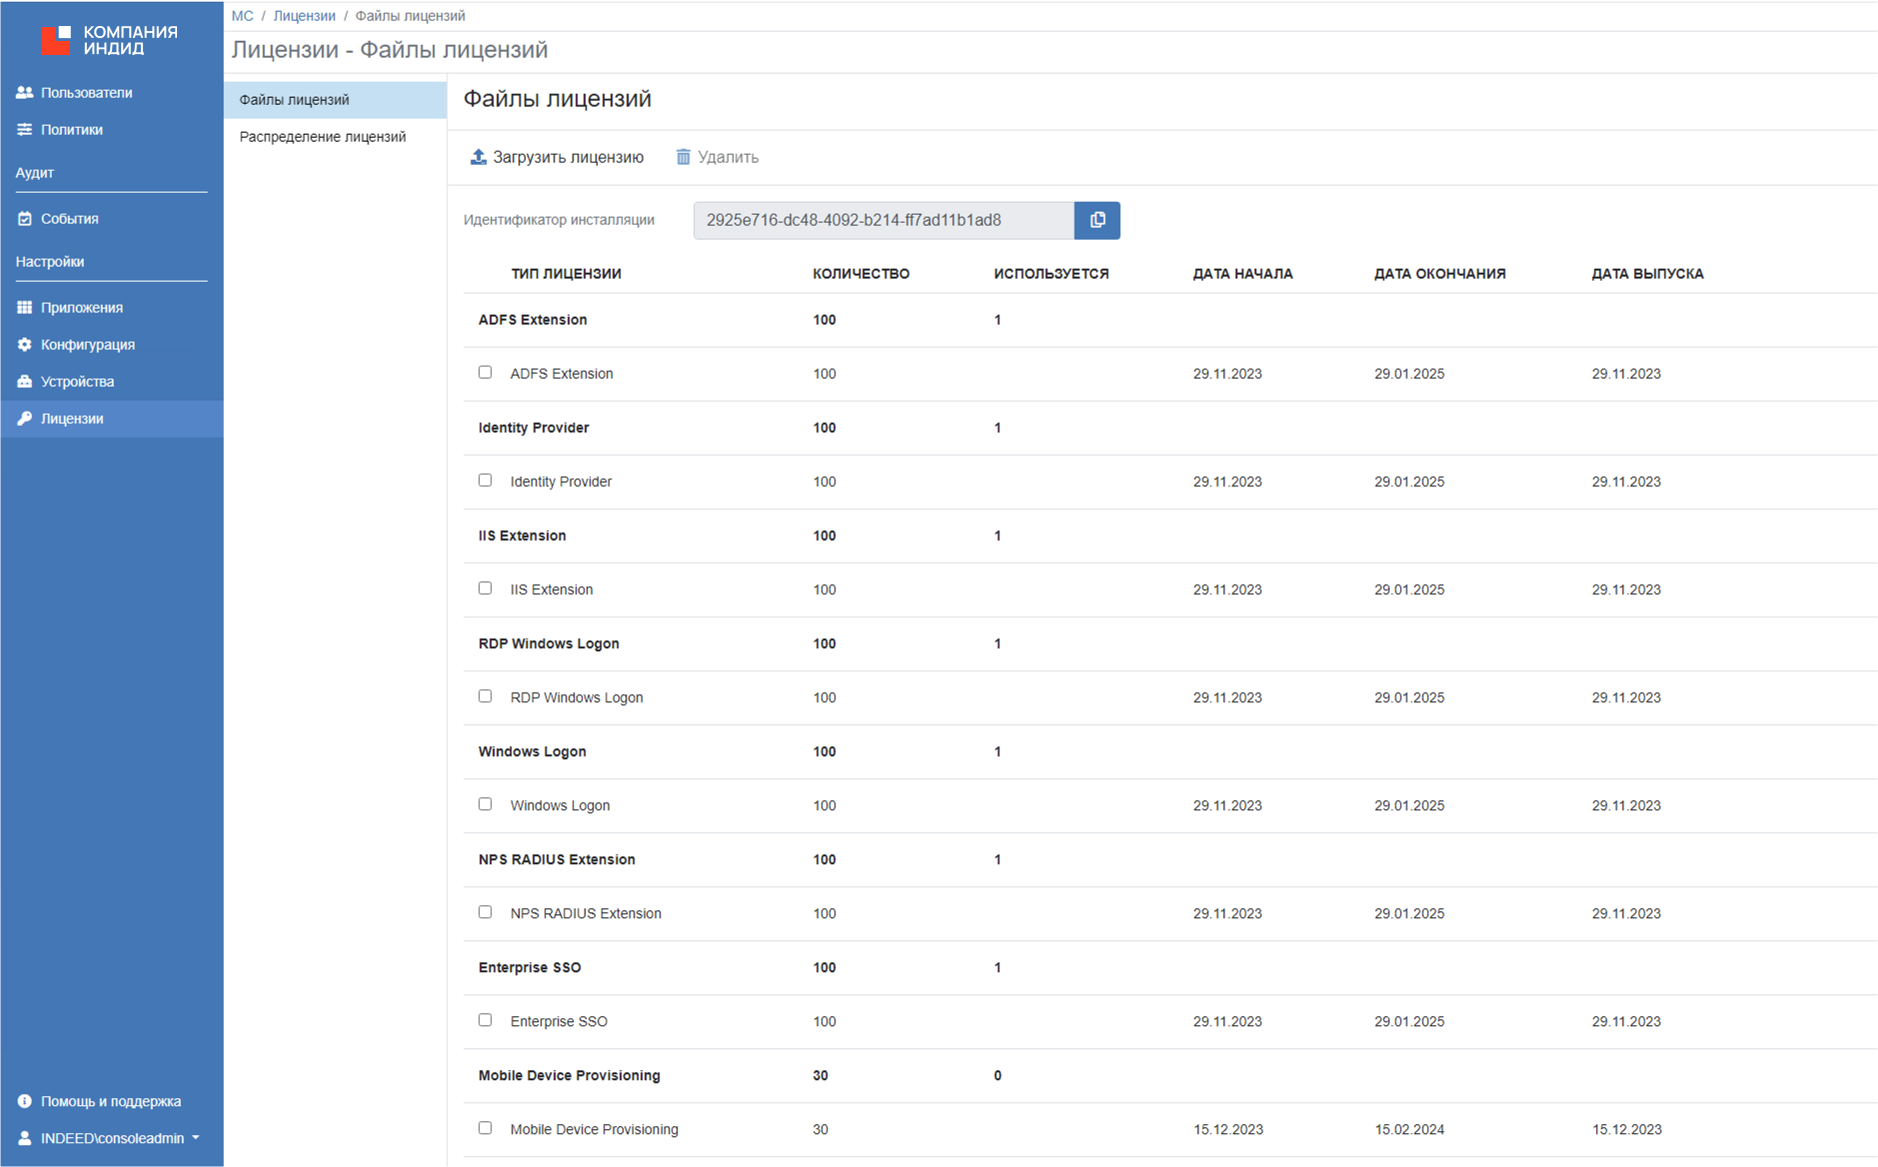The width and height of the screenshot is (1878, 1167).
Task: Open the Лицензии sidebar menu item
Action: [x=72, y=419]
